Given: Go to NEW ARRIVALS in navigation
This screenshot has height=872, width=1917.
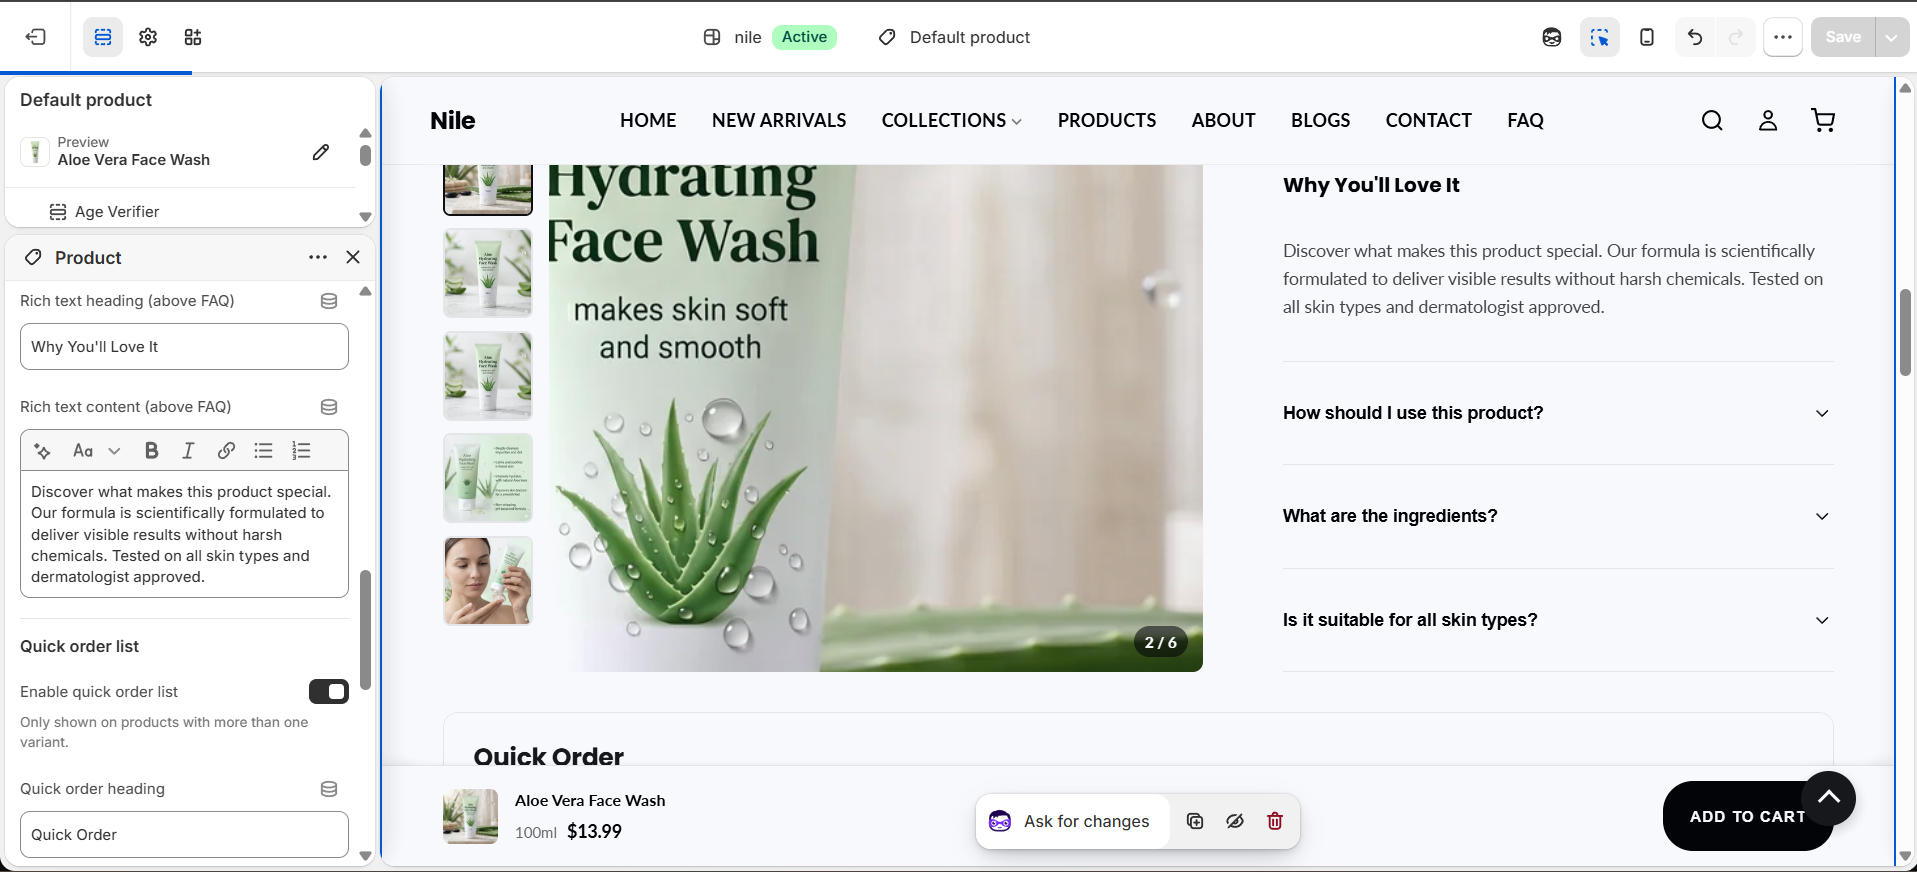Looking at the screenshot, I should point(779,121).
